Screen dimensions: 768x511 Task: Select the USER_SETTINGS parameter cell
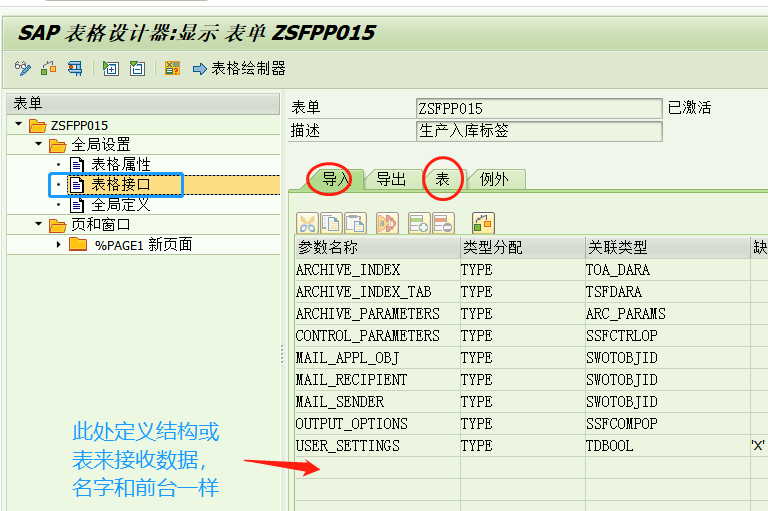(x=377, y=446)
